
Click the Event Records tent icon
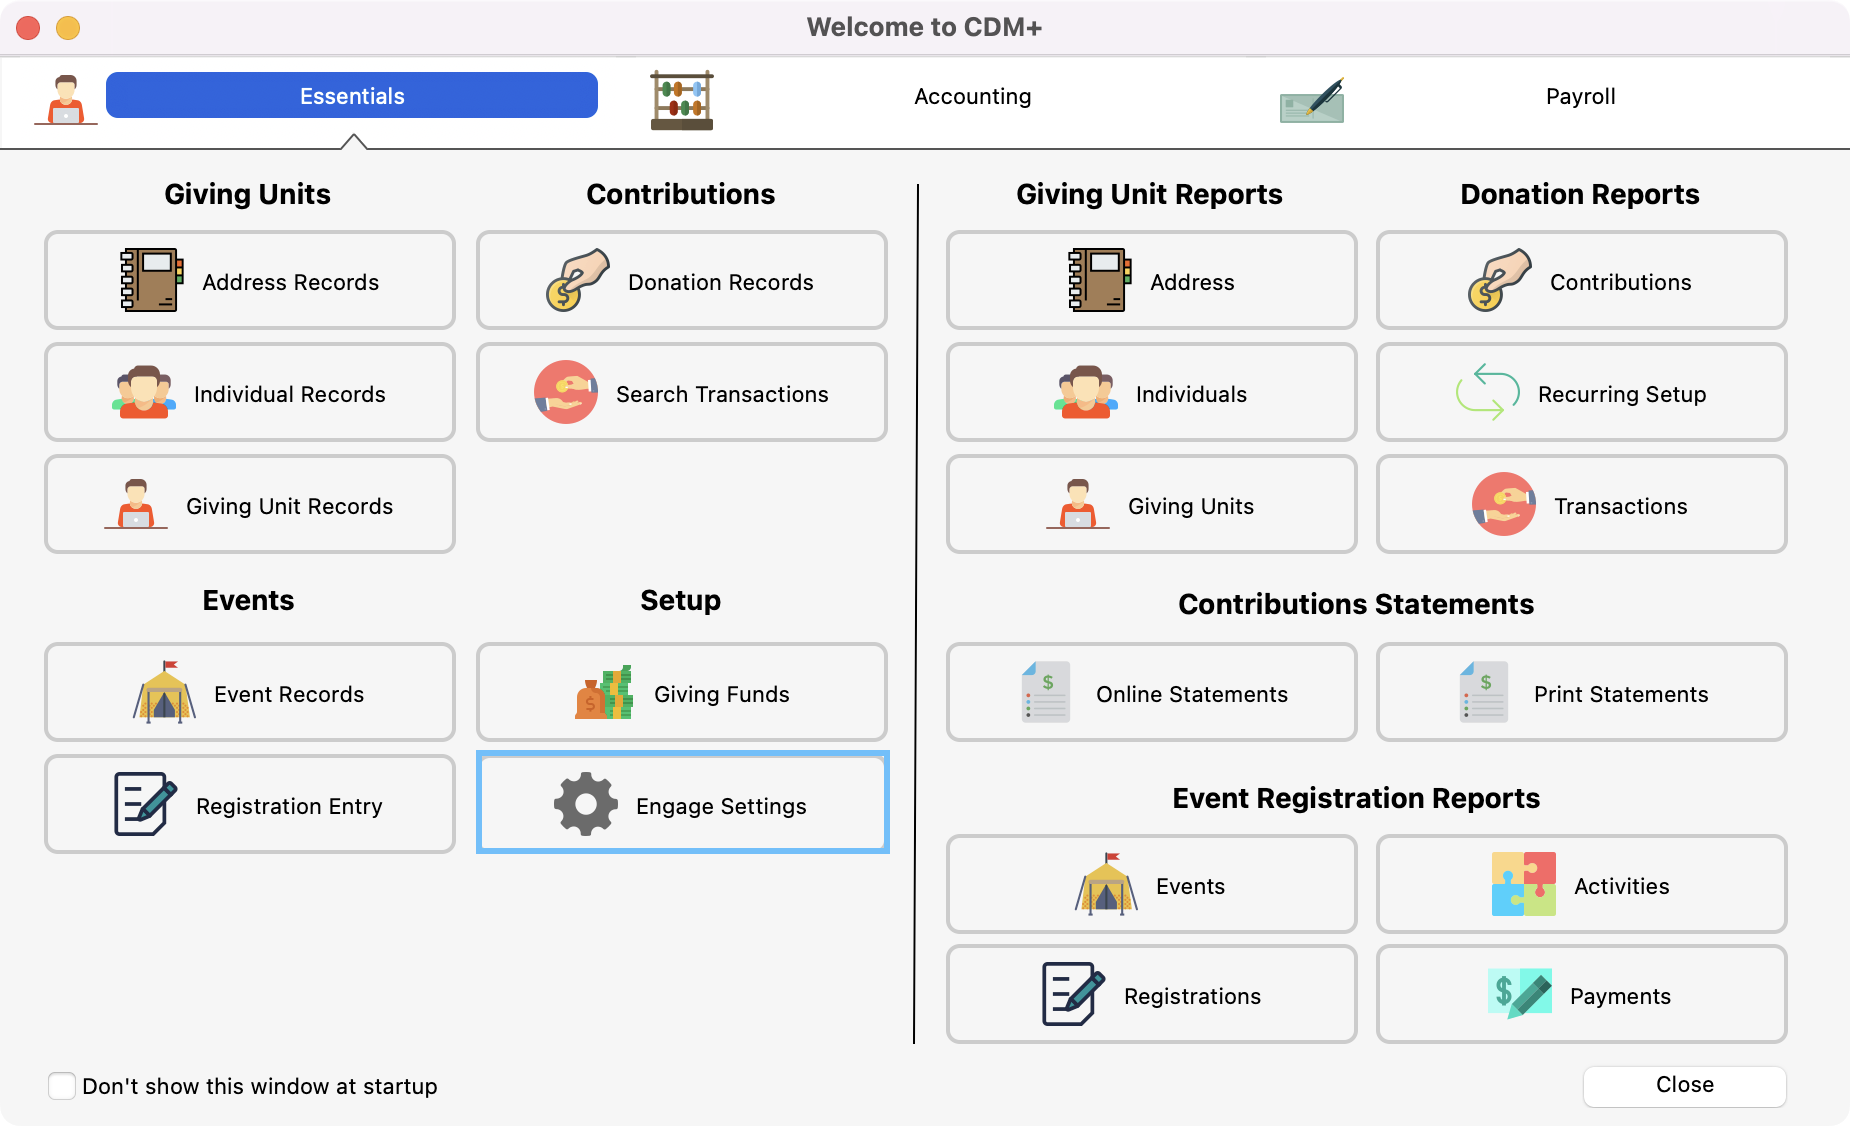tap(164, 692)
